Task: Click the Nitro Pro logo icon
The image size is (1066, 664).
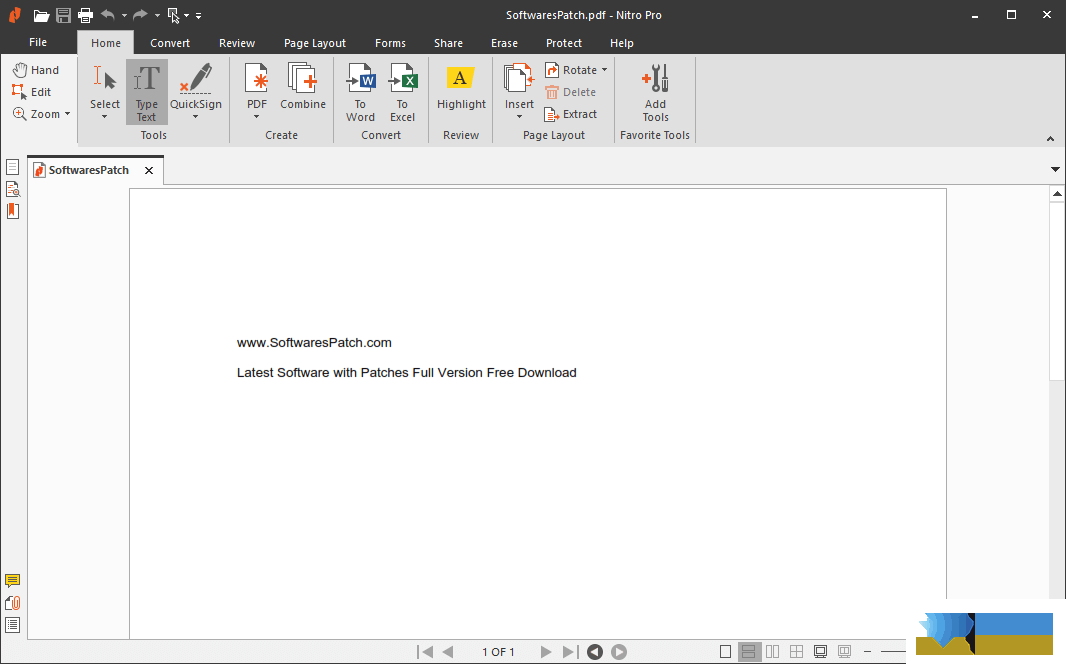Action: tap(14, 15)
